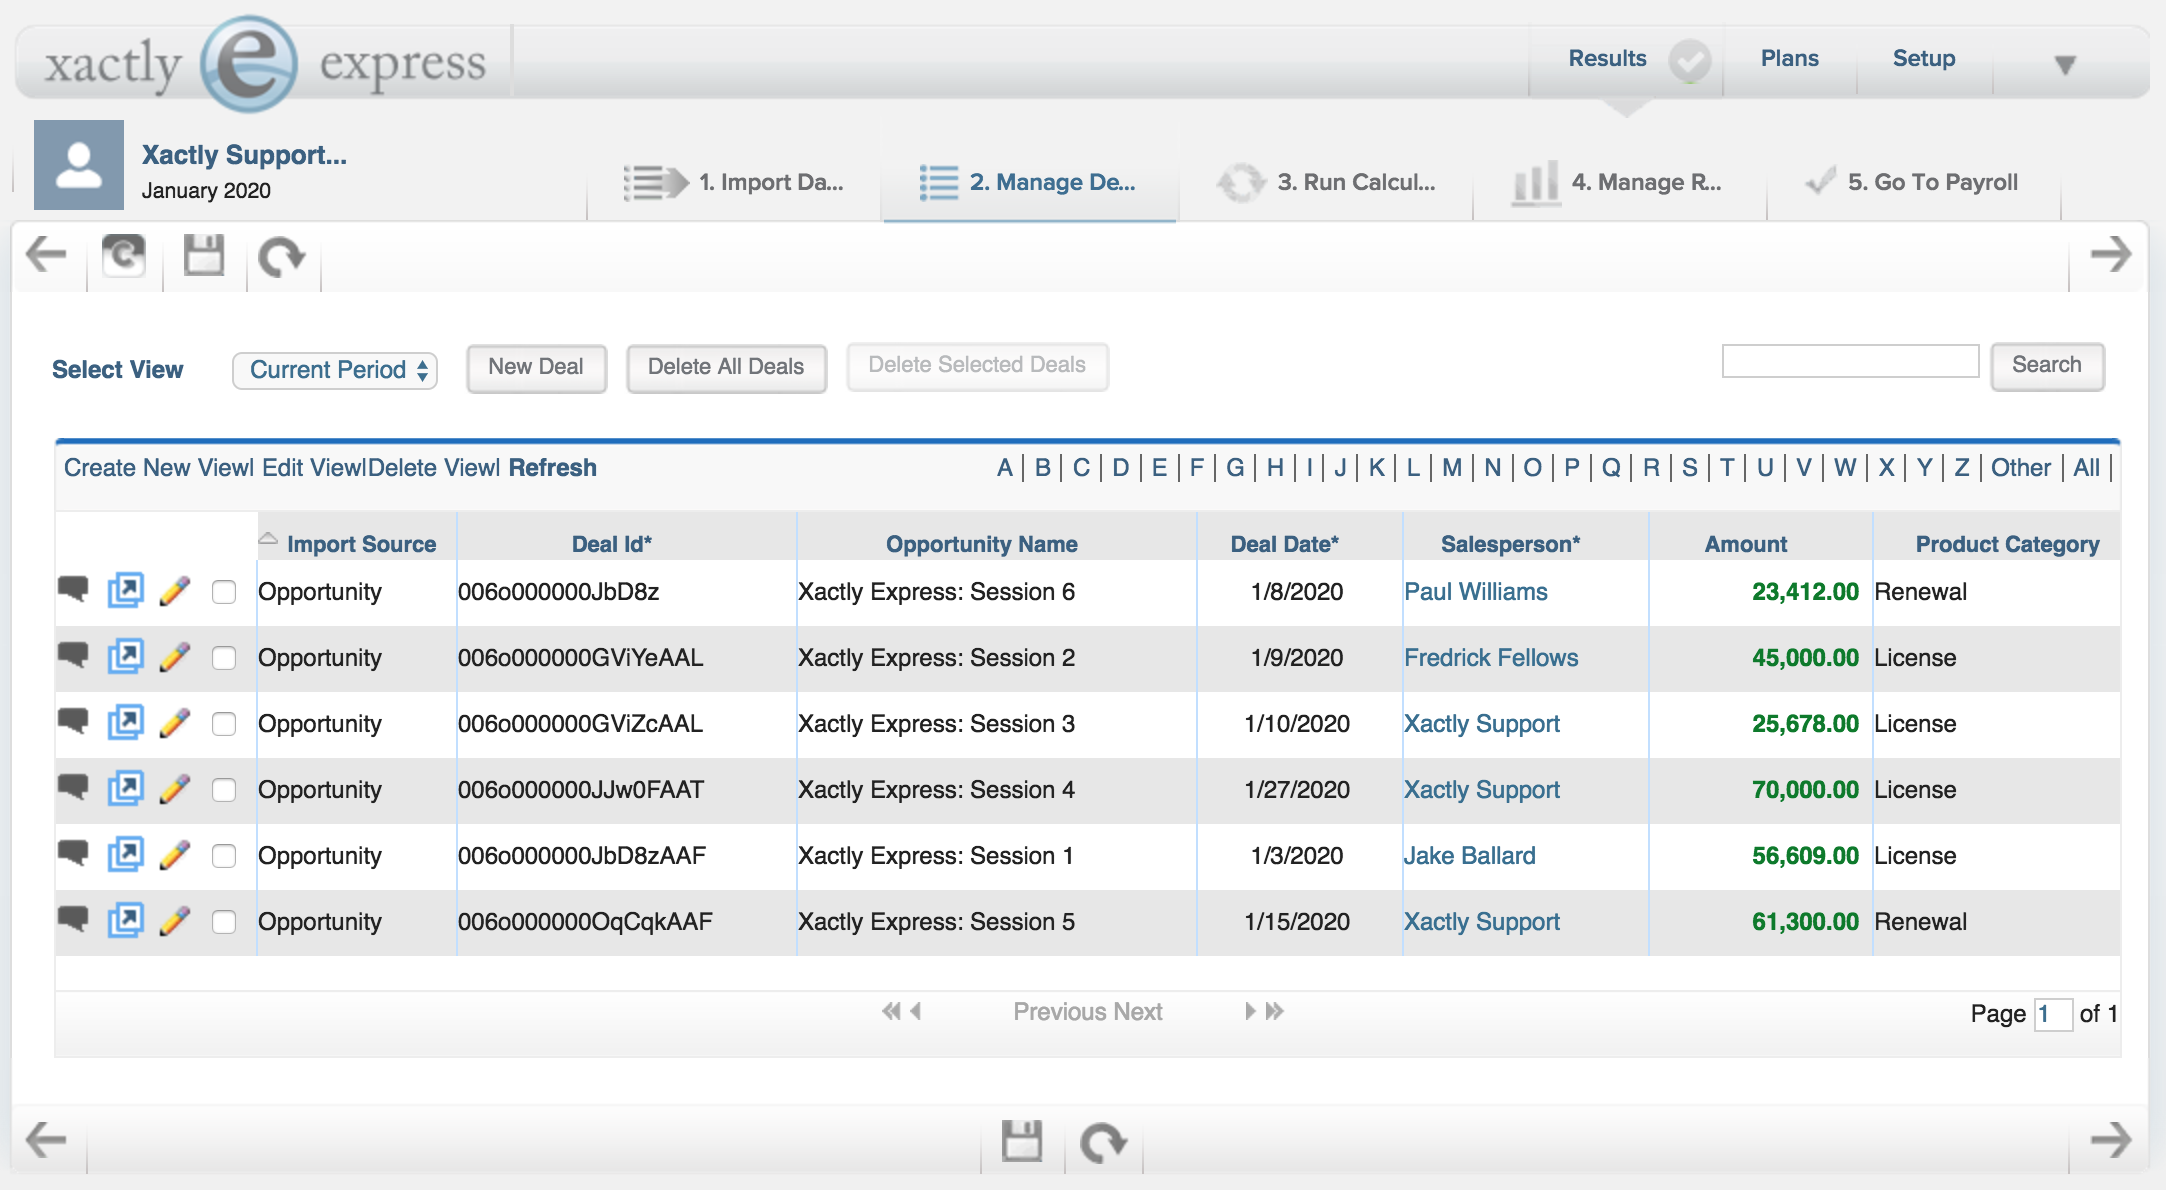Screen dimensions: 2166x1190
Task: Click the Delete View link
Action: pyautogui.click(x=432, y=468)
